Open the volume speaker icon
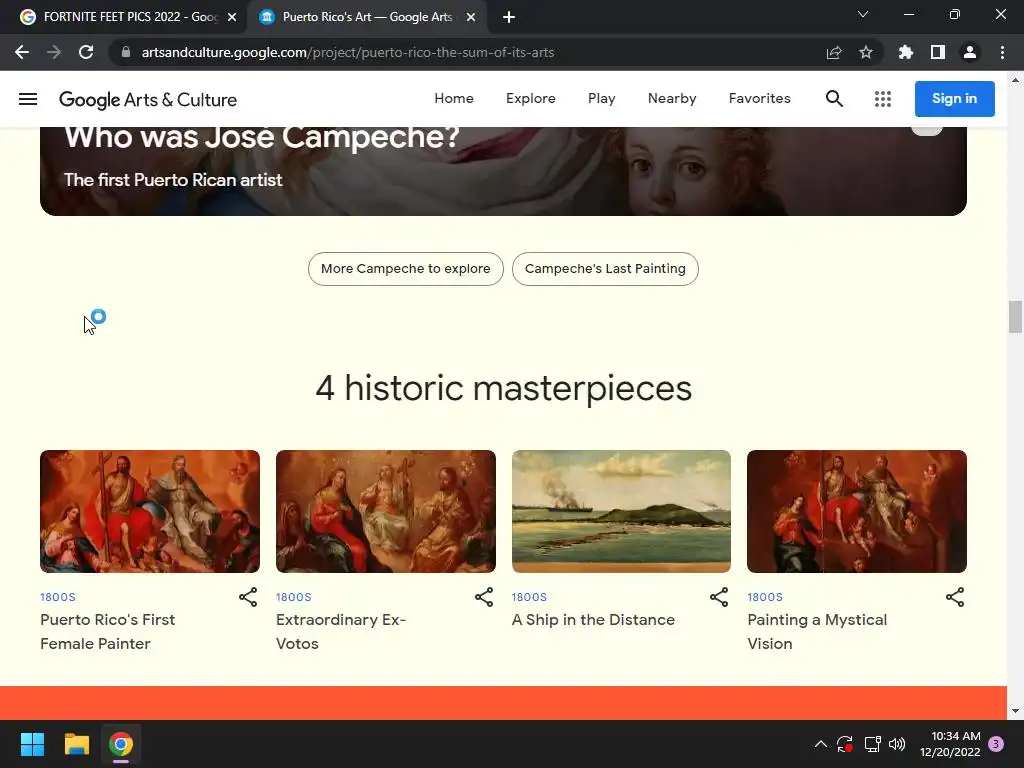 [x=897, y=744]
